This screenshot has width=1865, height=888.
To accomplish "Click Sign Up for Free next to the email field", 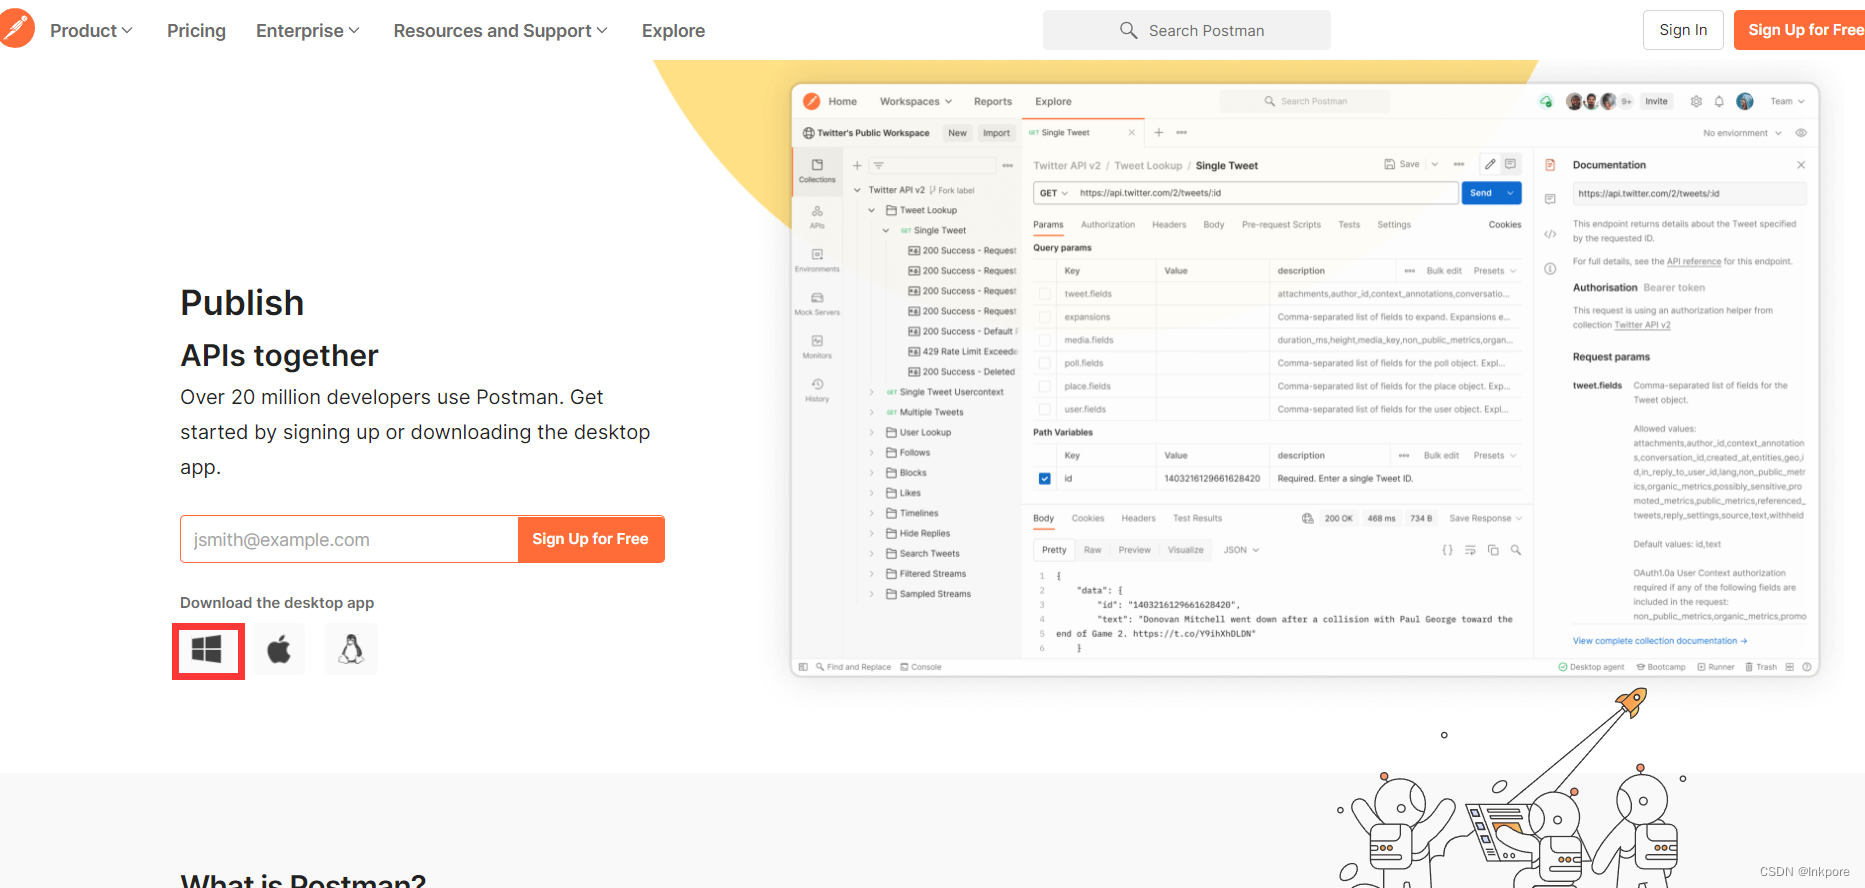I will (590, 539).
